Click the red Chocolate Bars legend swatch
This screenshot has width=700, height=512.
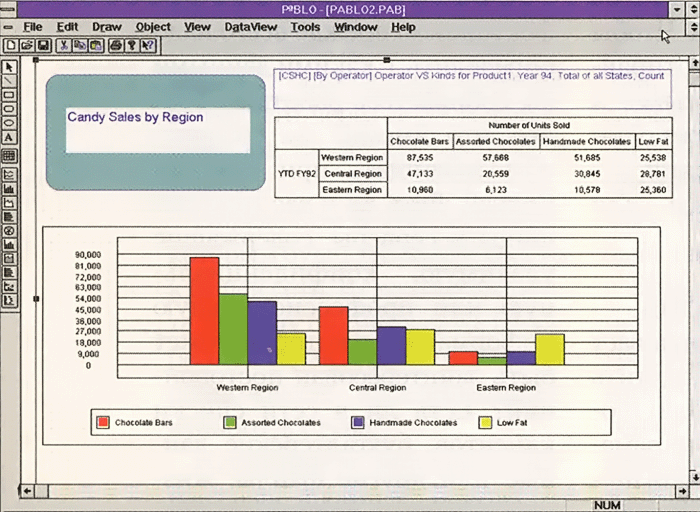point(103,422)
